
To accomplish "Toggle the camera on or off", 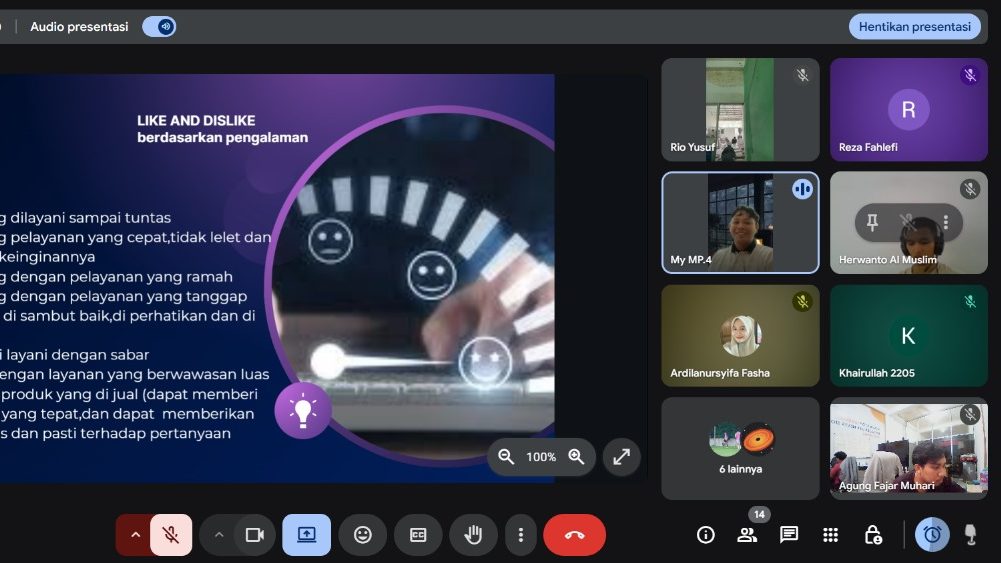I will pos(255,535).
